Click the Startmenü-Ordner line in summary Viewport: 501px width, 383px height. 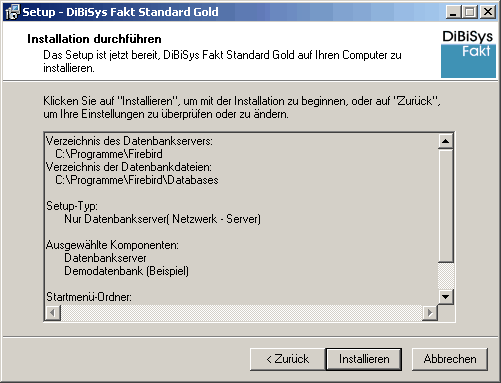coord(89,297)
